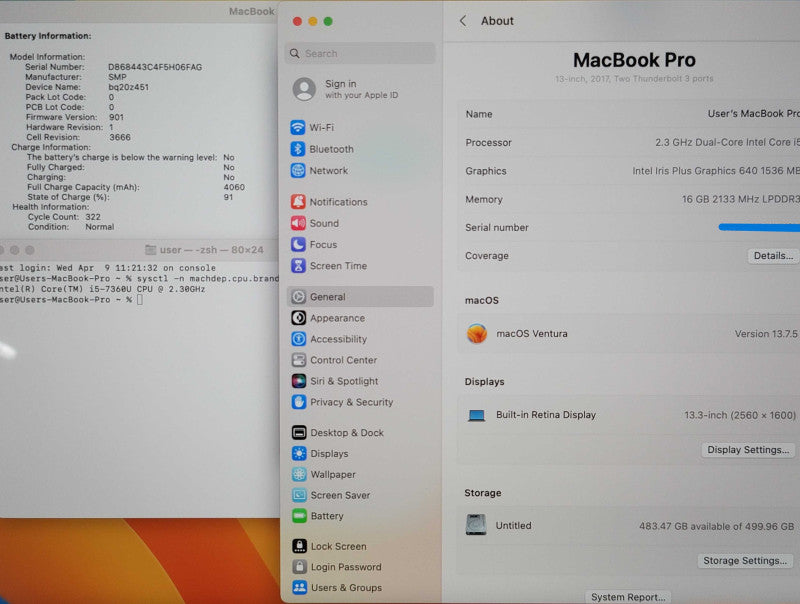This screenshot has height=604, width=800.
Task: Open Displays sun icon
Action: [299, 453]
